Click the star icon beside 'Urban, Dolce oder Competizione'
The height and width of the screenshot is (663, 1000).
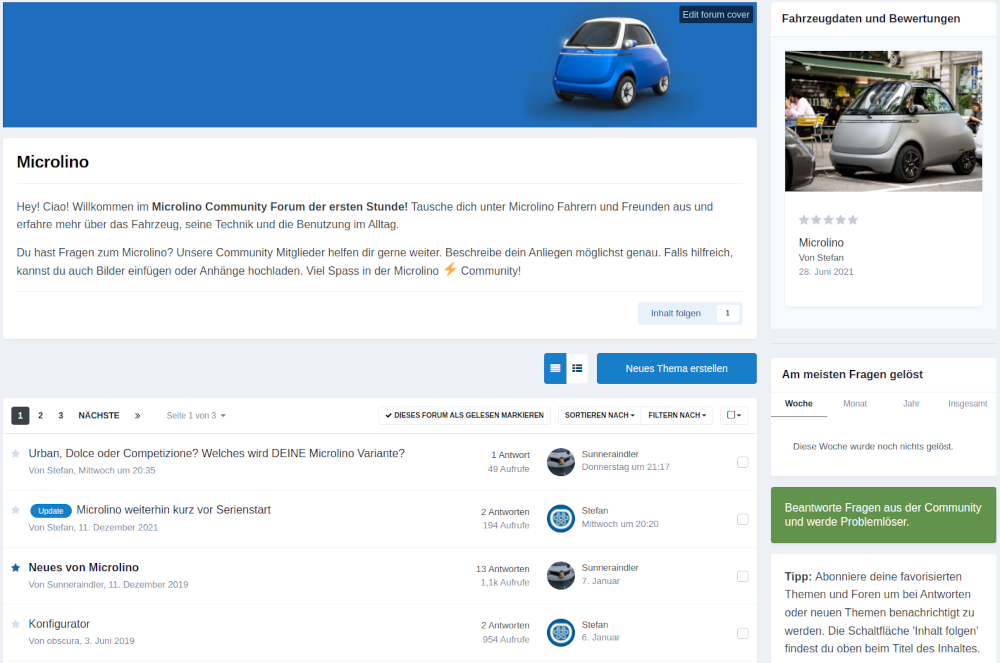click(x=15, y=454)
